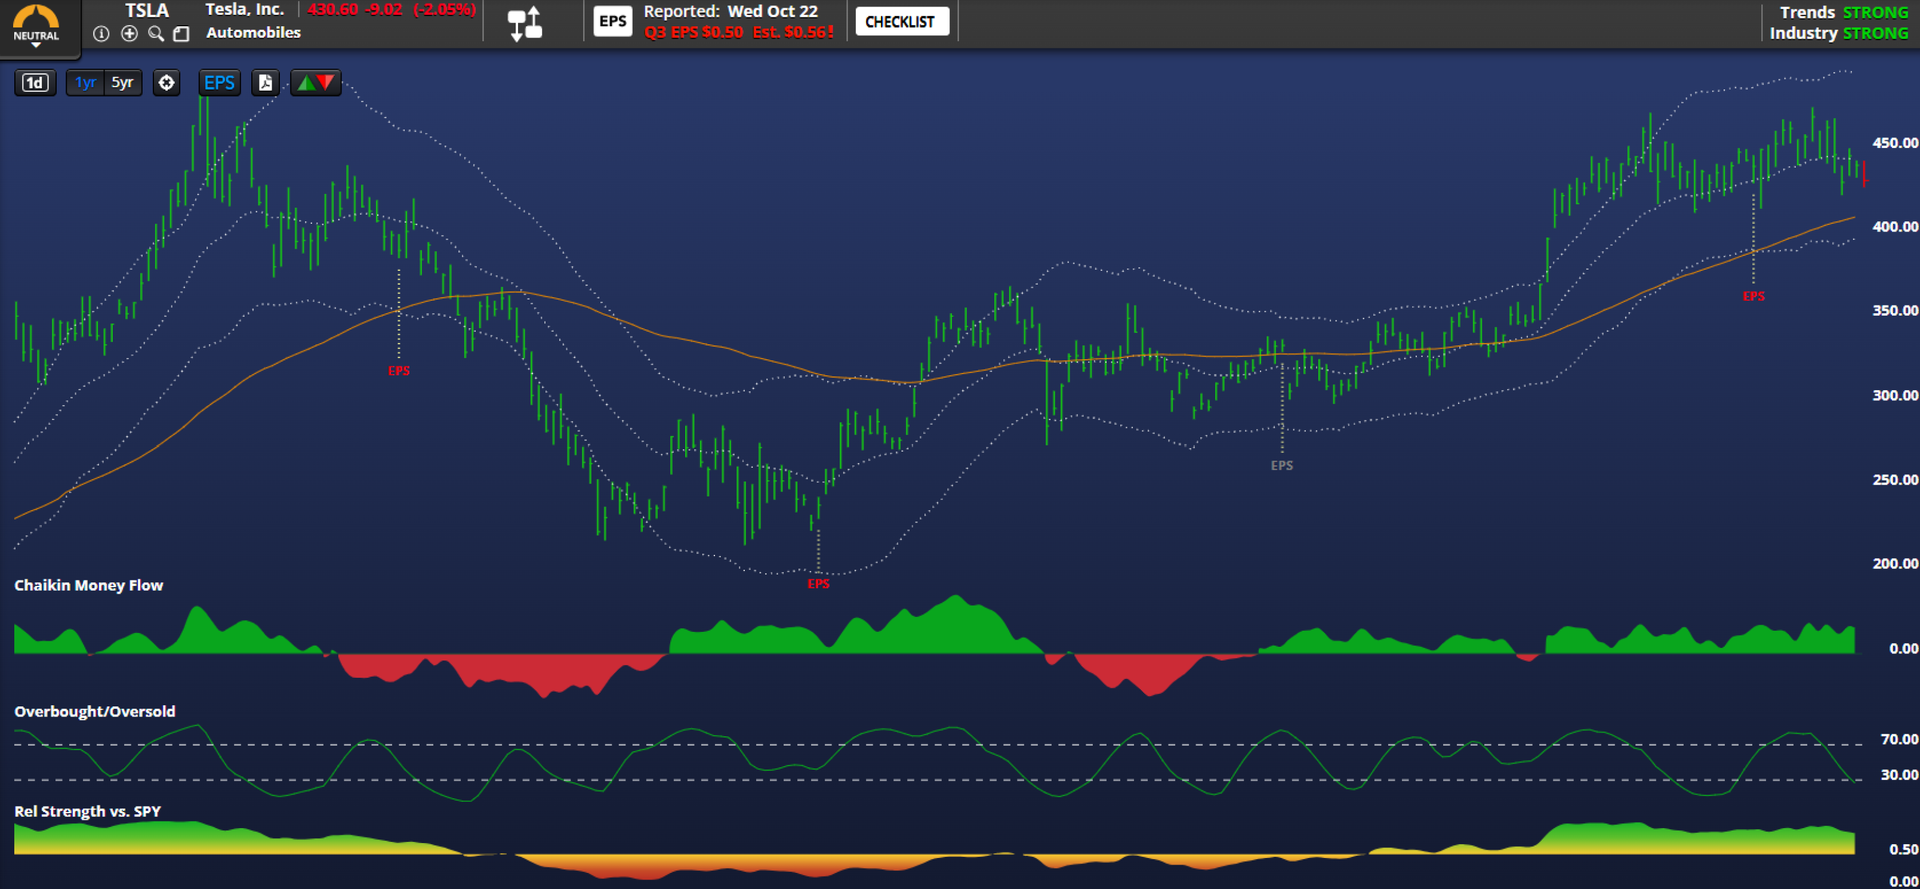
Task: Click the swap arrows compare icon
Action: click(x=525, y=23)
